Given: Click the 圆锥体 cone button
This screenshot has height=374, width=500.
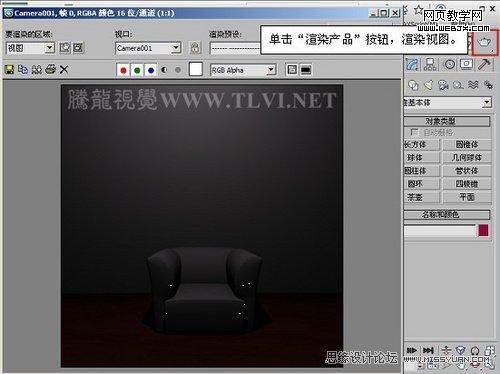Looking at the screenshot, I should 467,145.
